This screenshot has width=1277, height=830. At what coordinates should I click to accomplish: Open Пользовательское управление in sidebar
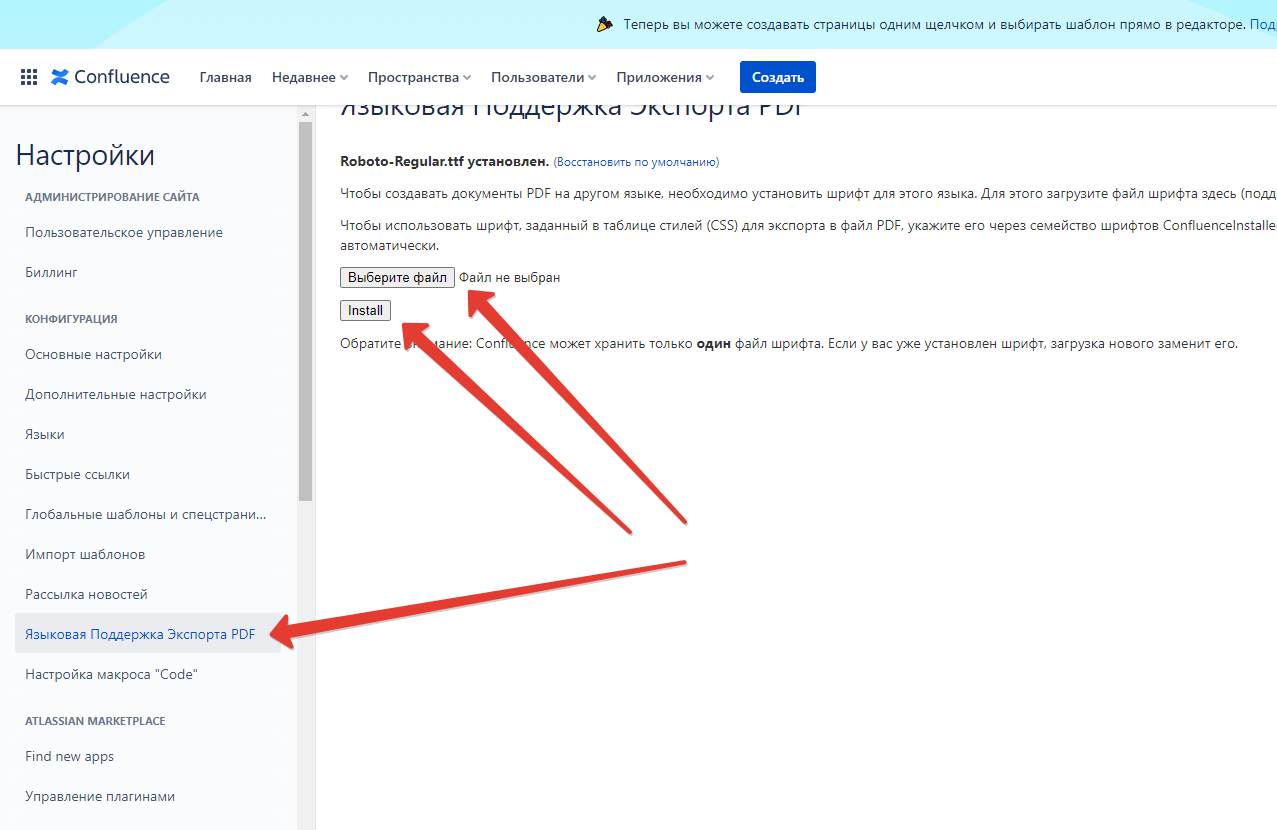[124, 232]
